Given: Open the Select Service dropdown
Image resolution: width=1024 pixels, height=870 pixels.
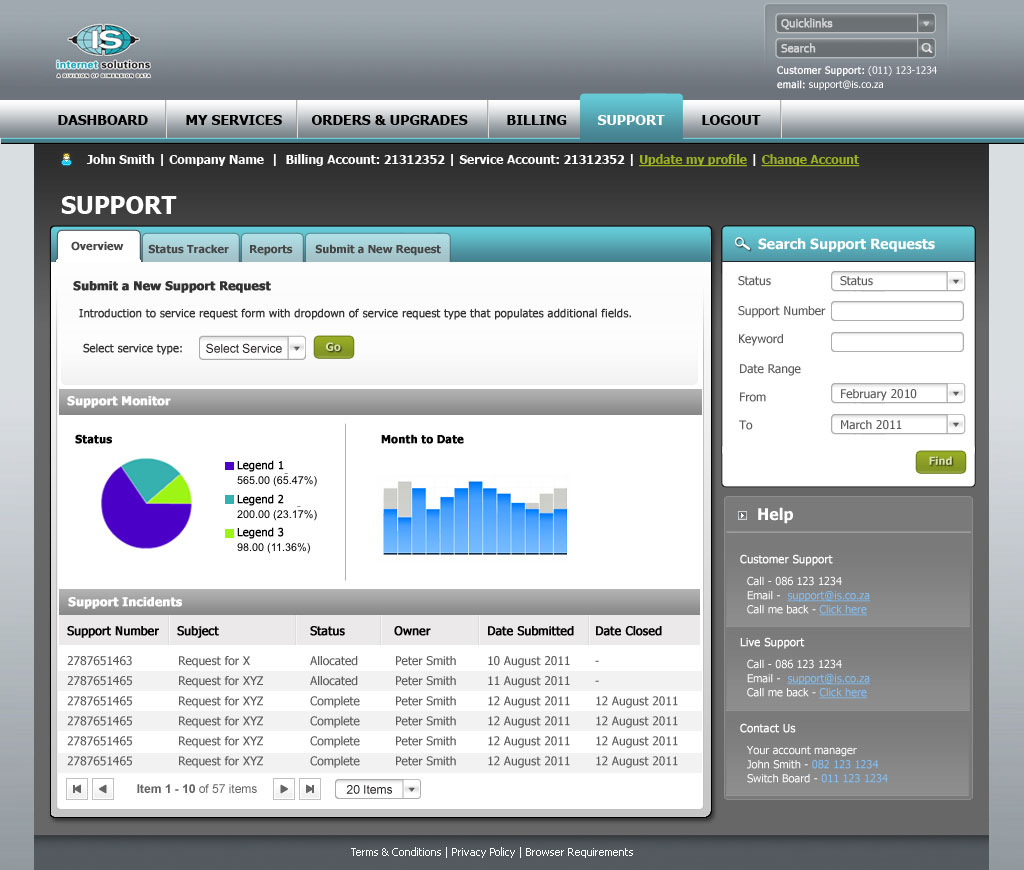Looking at the screenshot, I should tap(296, 348).
